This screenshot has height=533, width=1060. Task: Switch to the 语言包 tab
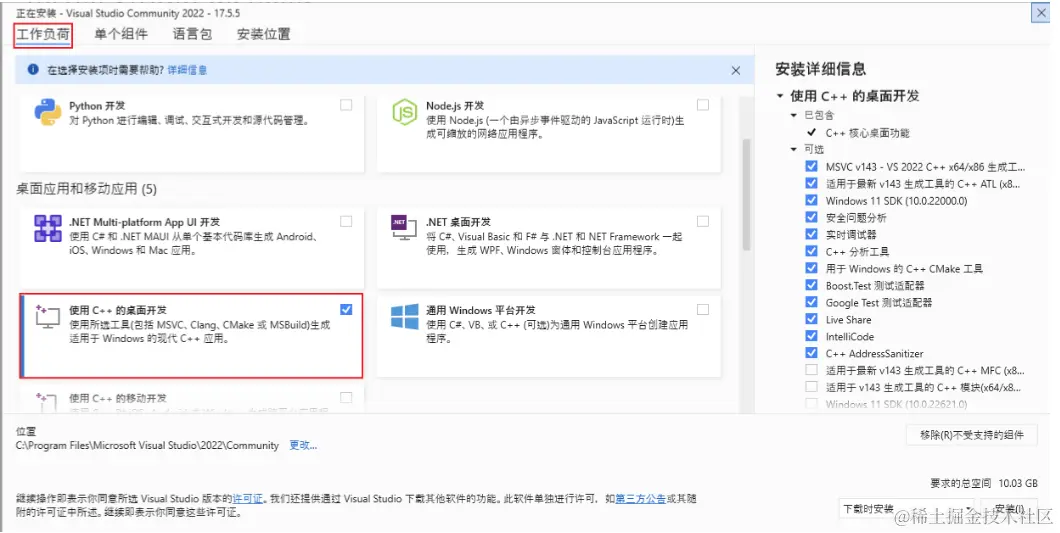pos(192,34)
